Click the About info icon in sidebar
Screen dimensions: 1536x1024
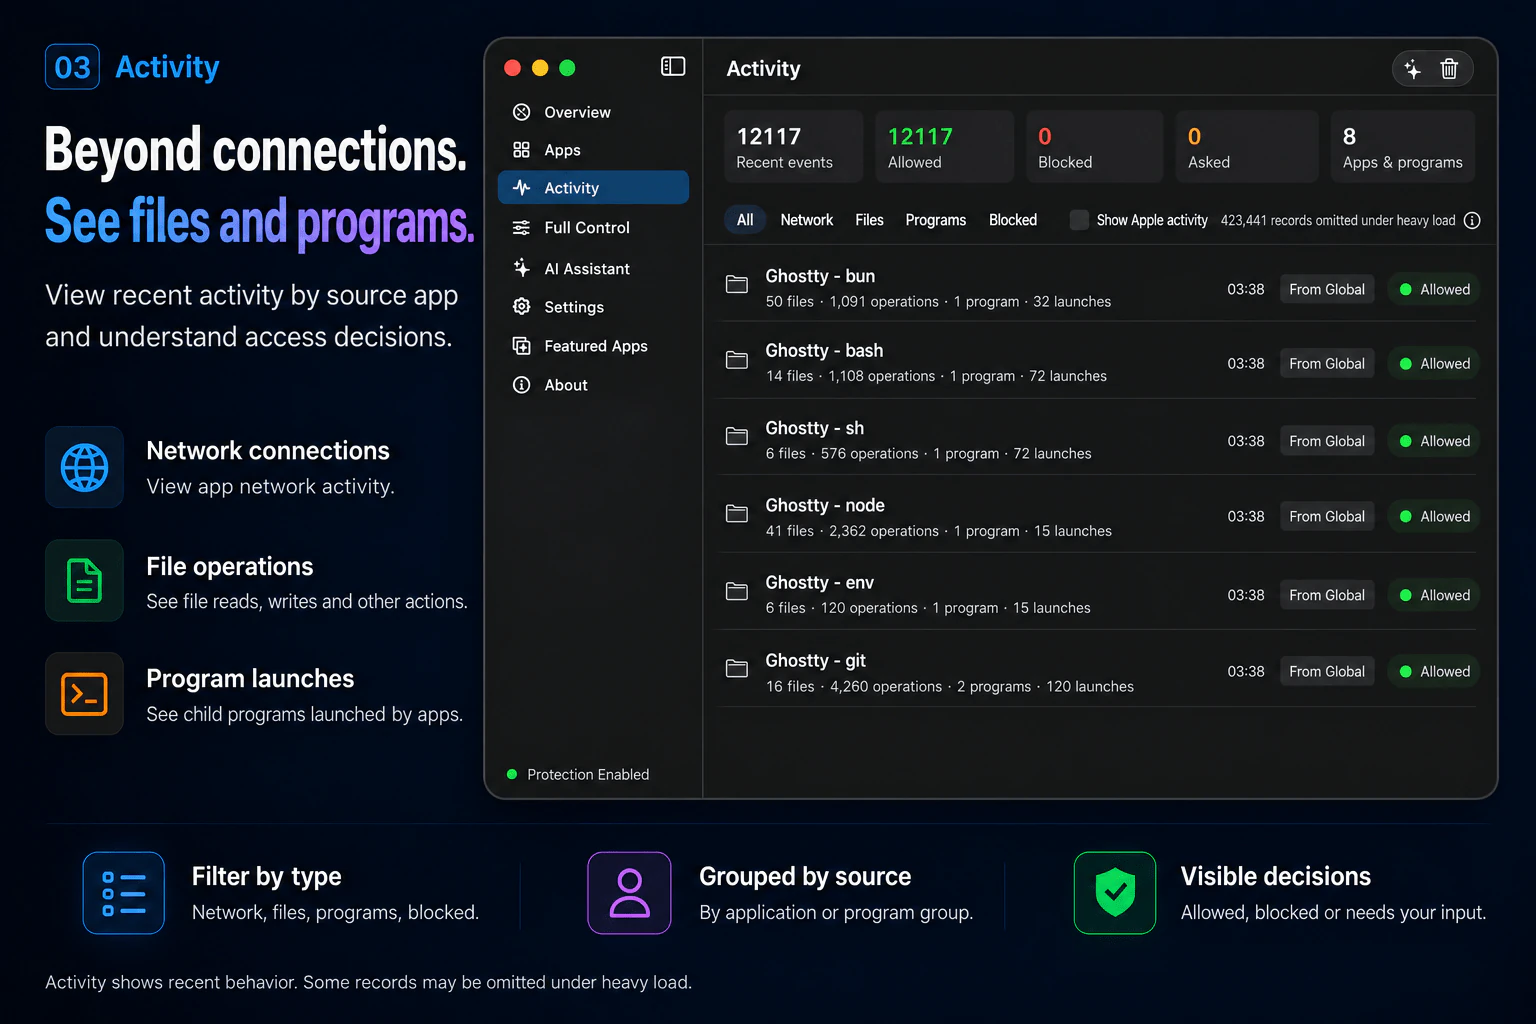[521, 385]
